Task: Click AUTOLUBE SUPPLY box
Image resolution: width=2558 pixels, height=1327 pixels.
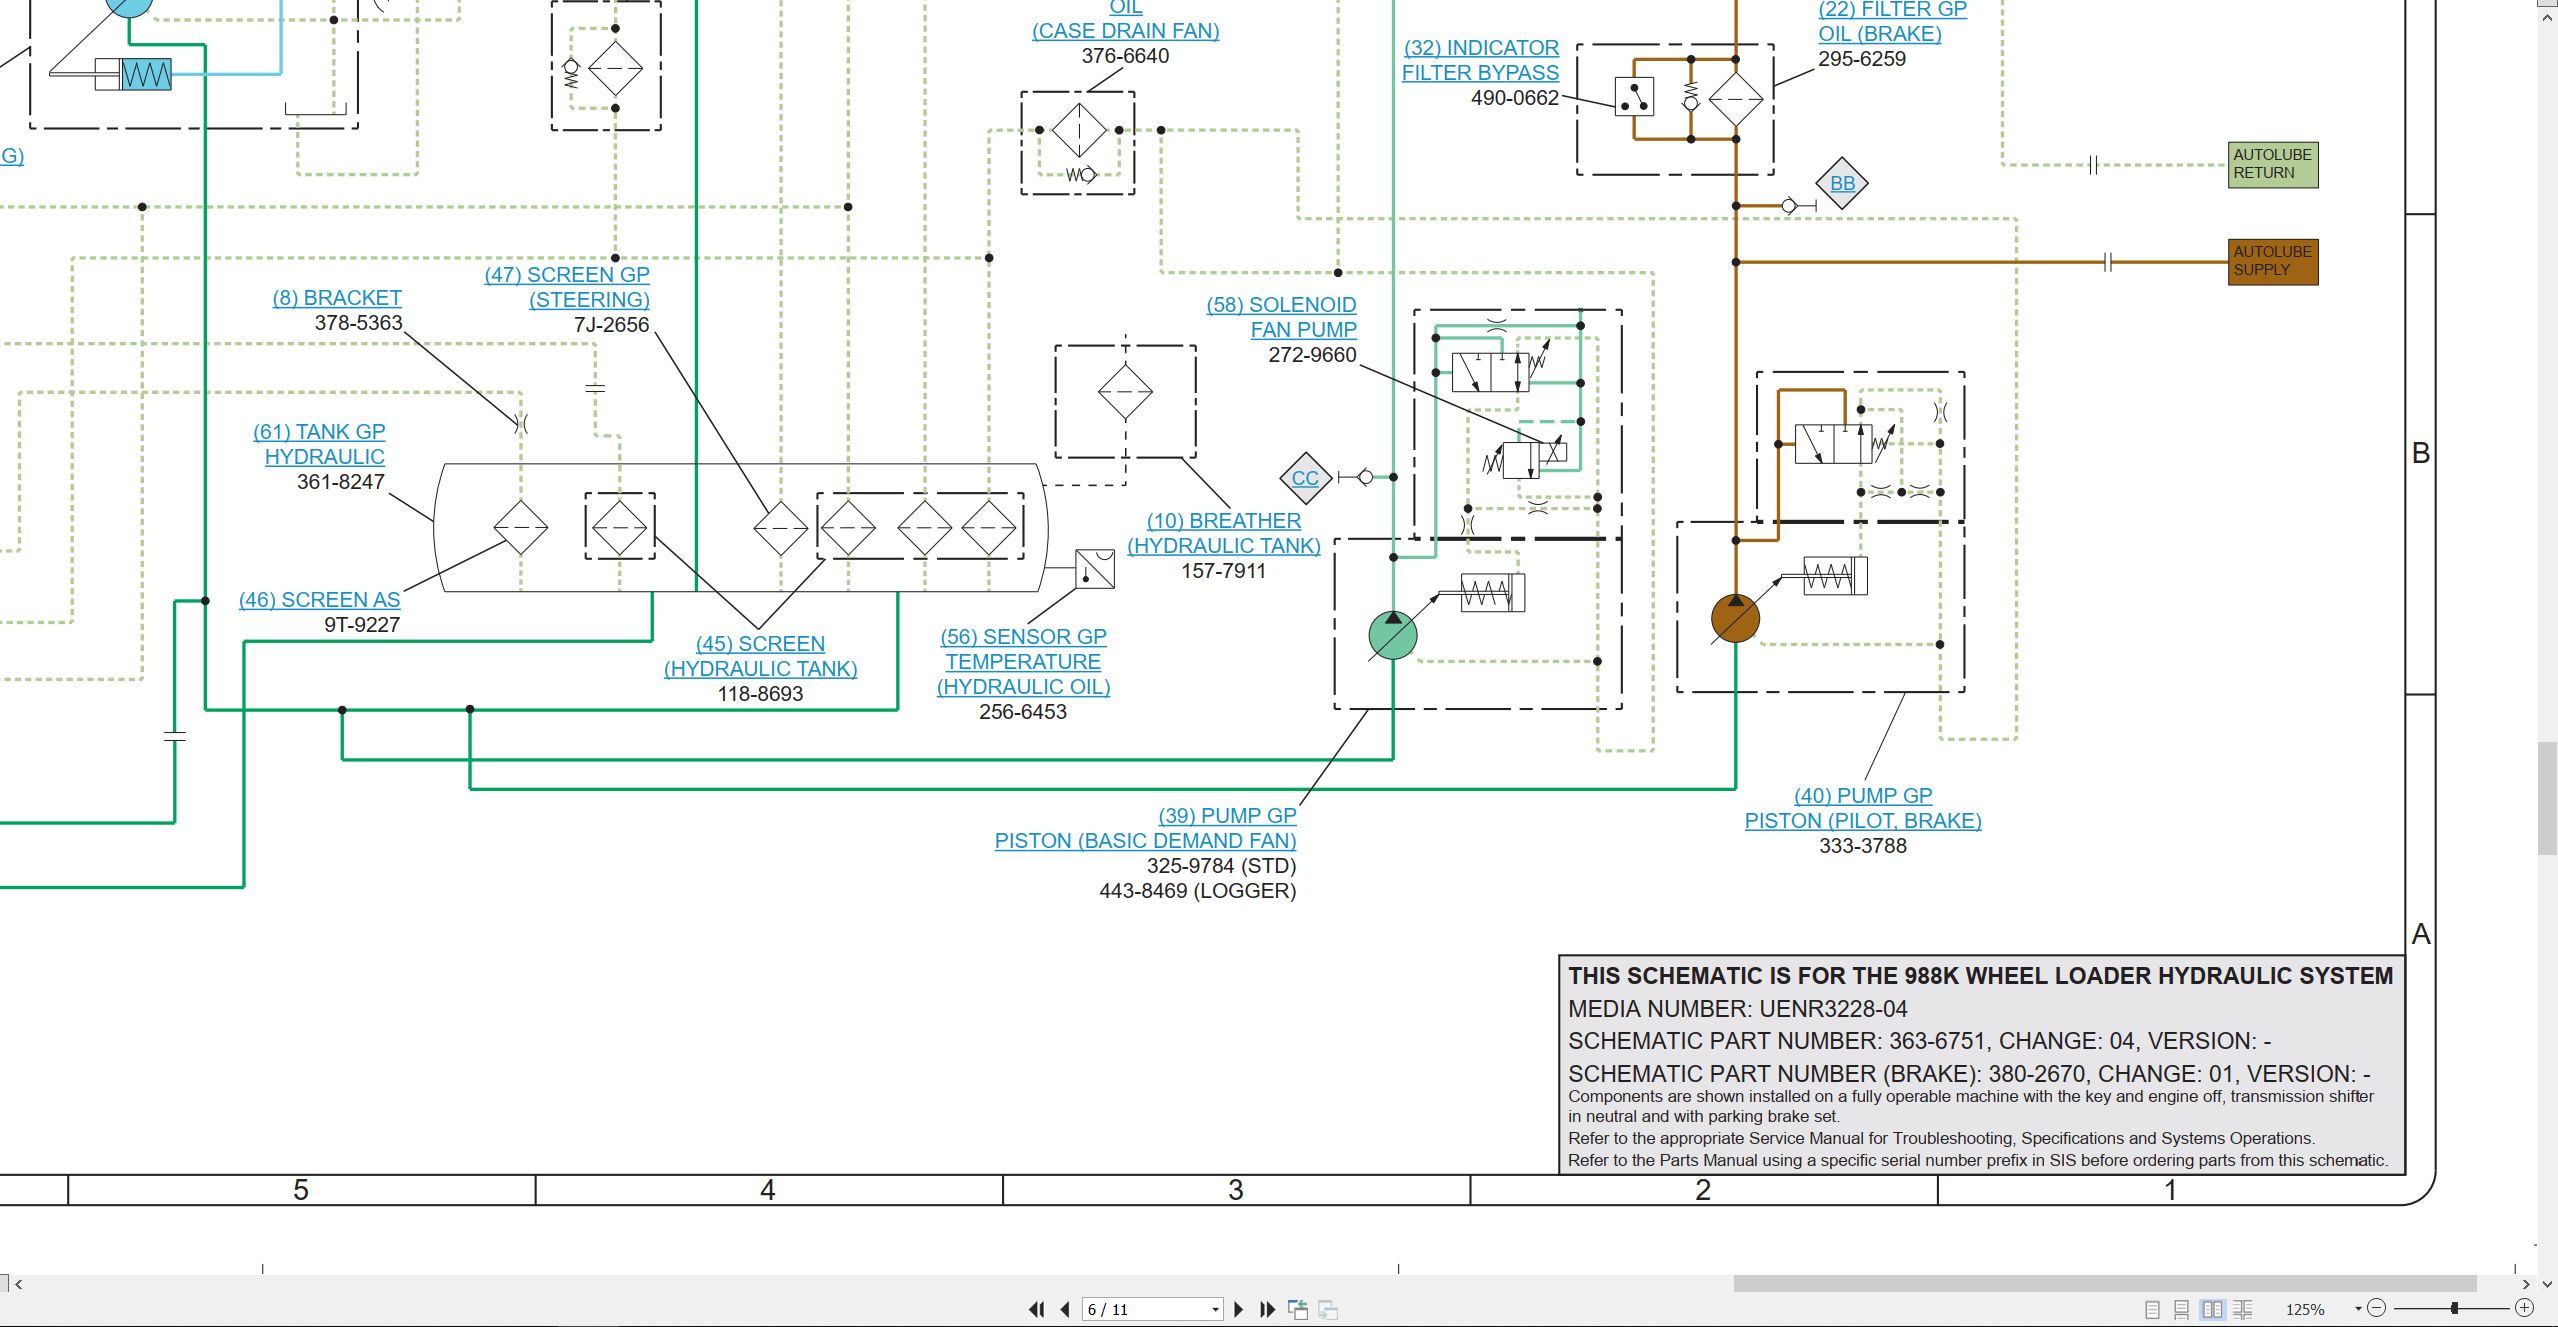Action: pyautogui.click(x=2273, y=261)
